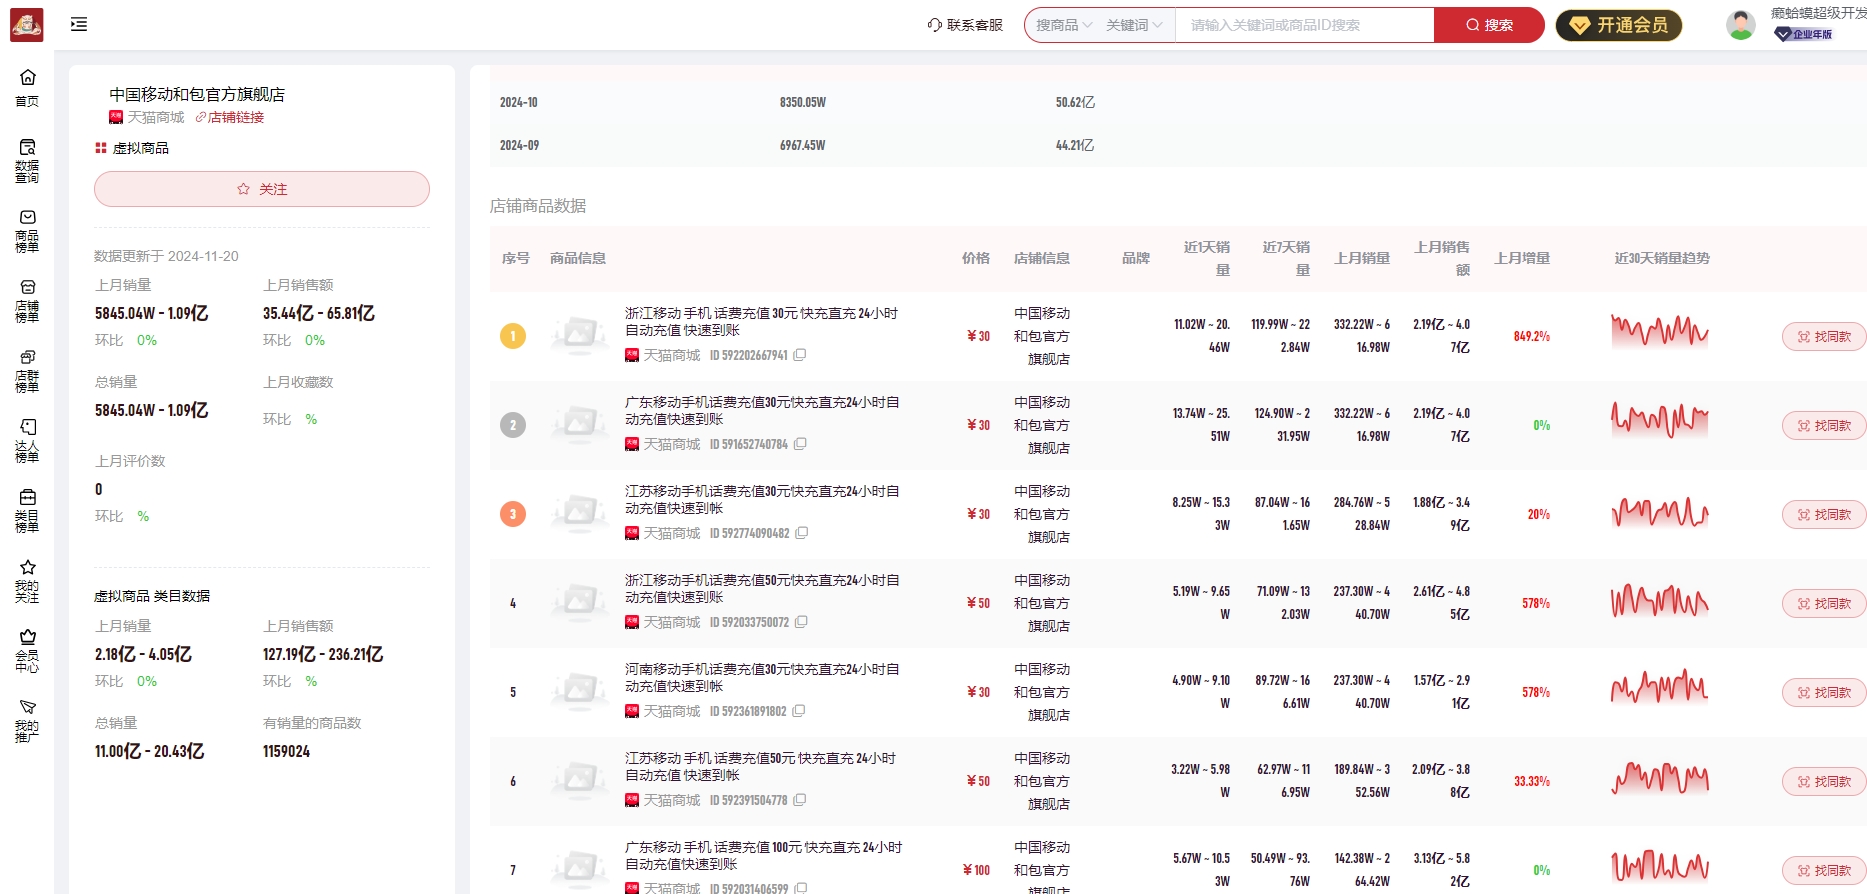Expand the 关键词 search mode dropdown
Image resolution: width=1867 pixels, height=894 pixels.
[x=1134, y=25]
